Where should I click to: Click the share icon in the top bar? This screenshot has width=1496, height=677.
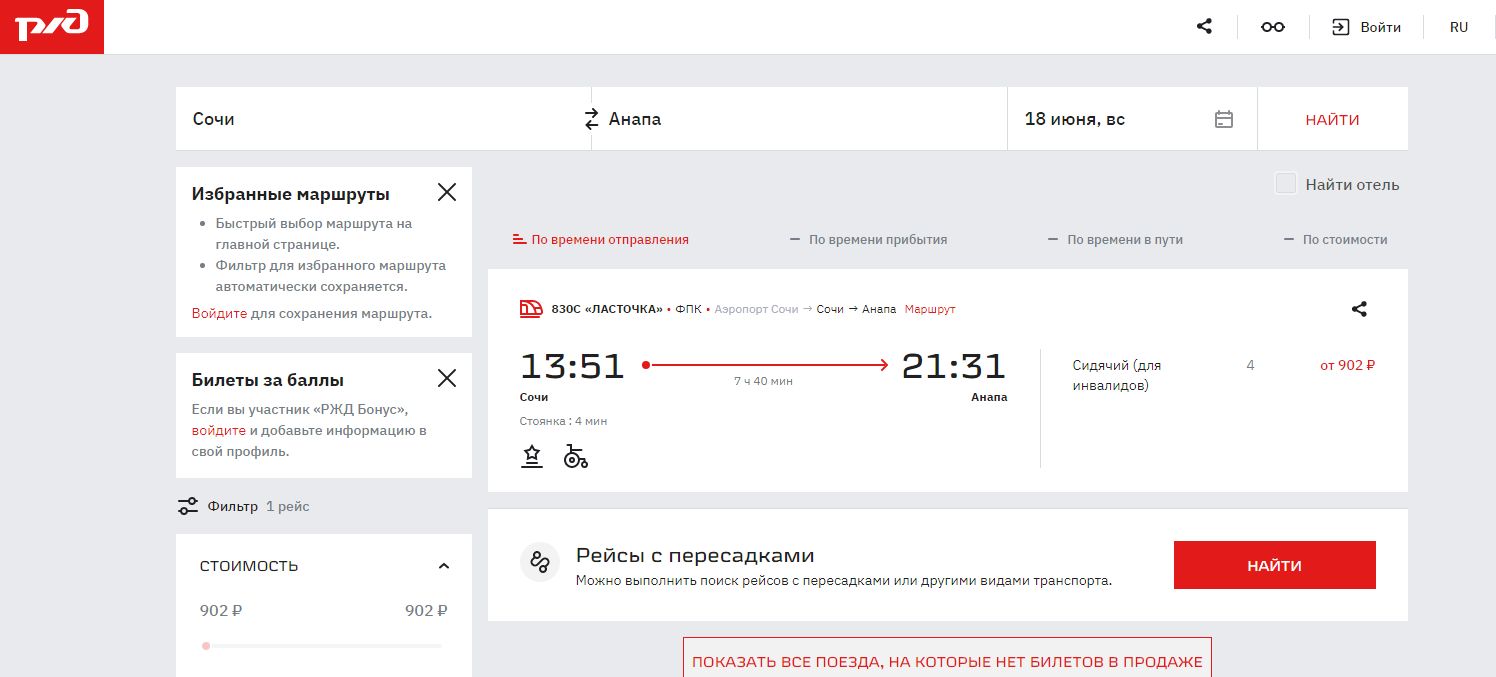point(1203,26)
